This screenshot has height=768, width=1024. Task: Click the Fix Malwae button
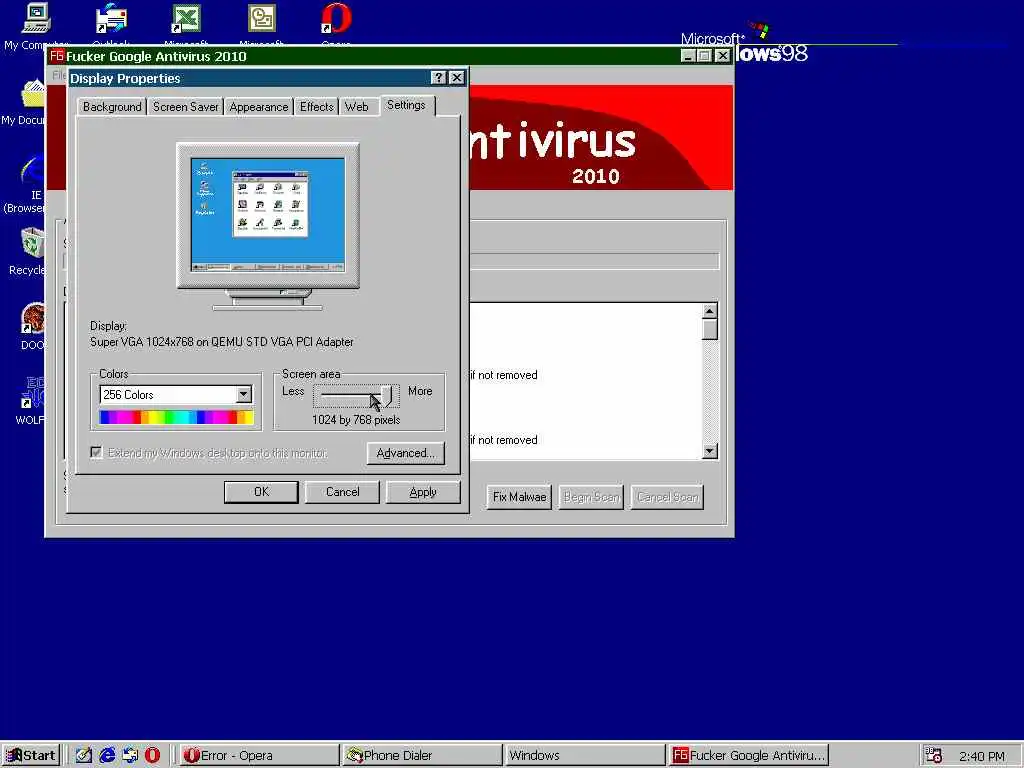(x=519, y=497)
